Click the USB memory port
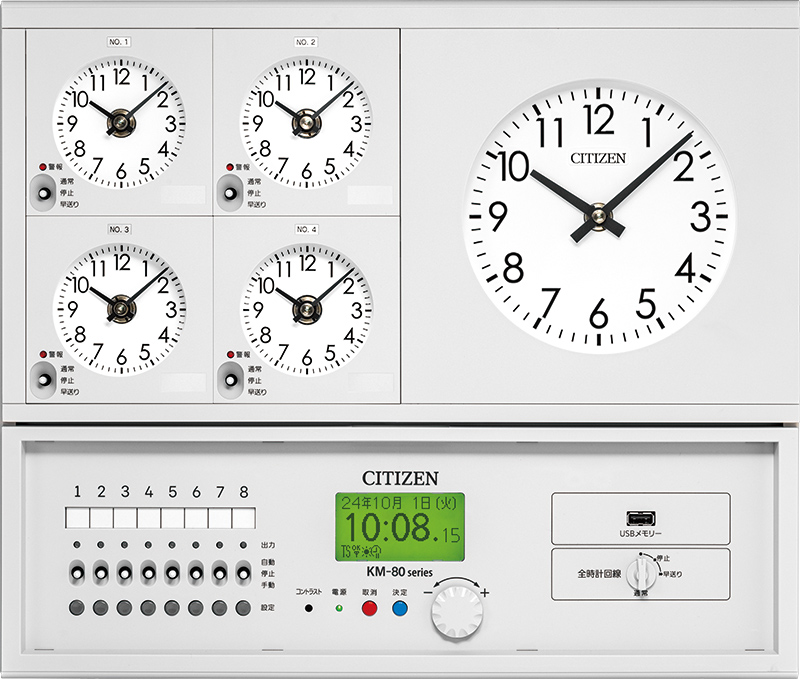 [x=639, y=518]
